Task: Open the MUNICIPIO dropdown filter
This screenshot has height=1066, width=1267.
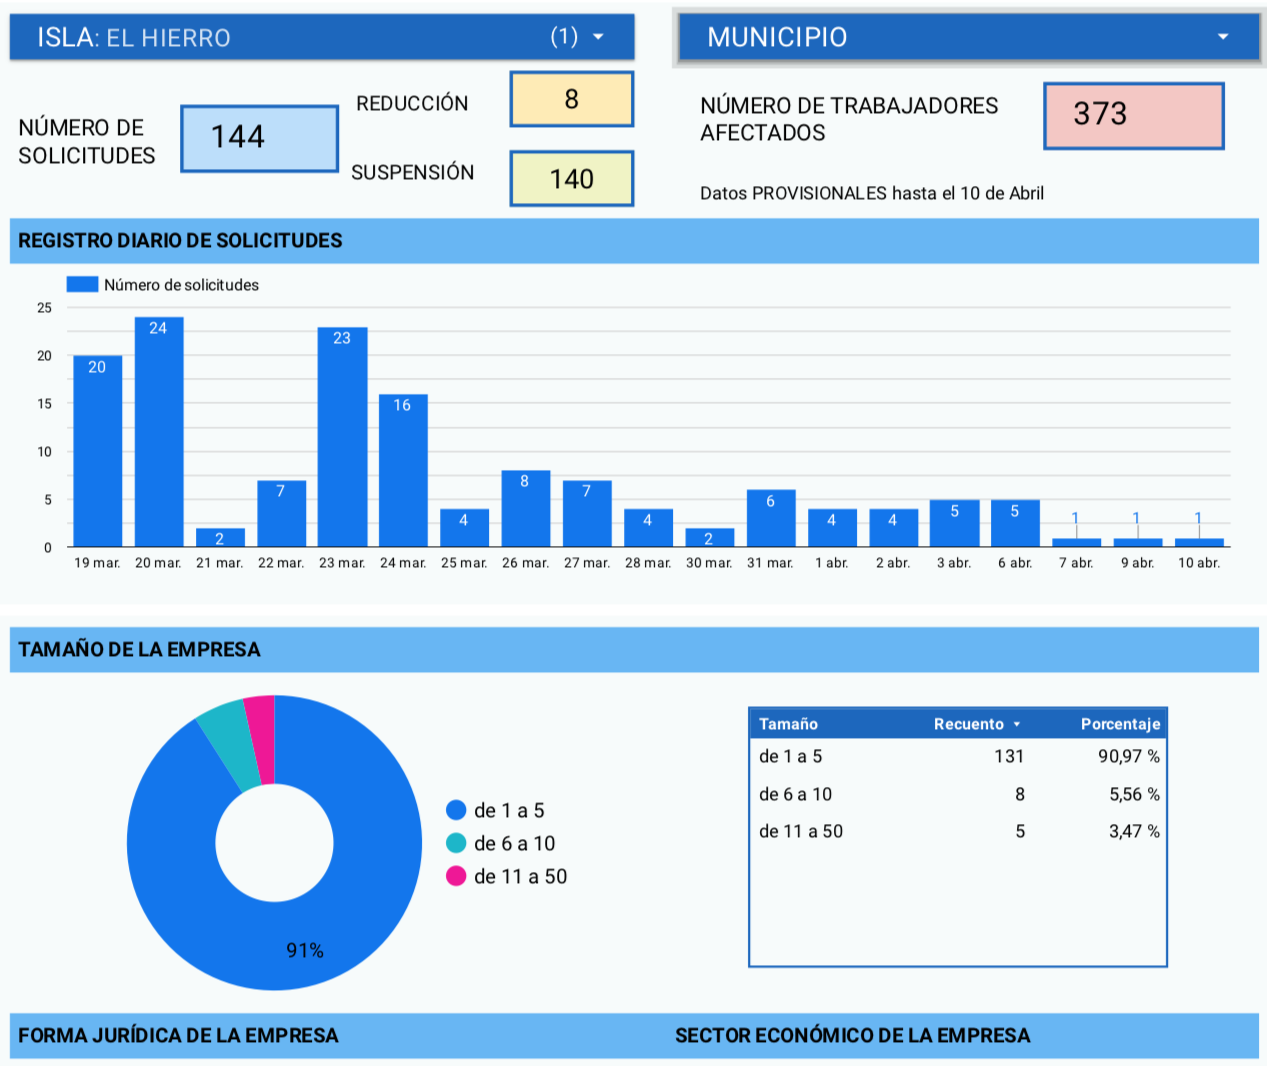Action: tap(968, 37)
